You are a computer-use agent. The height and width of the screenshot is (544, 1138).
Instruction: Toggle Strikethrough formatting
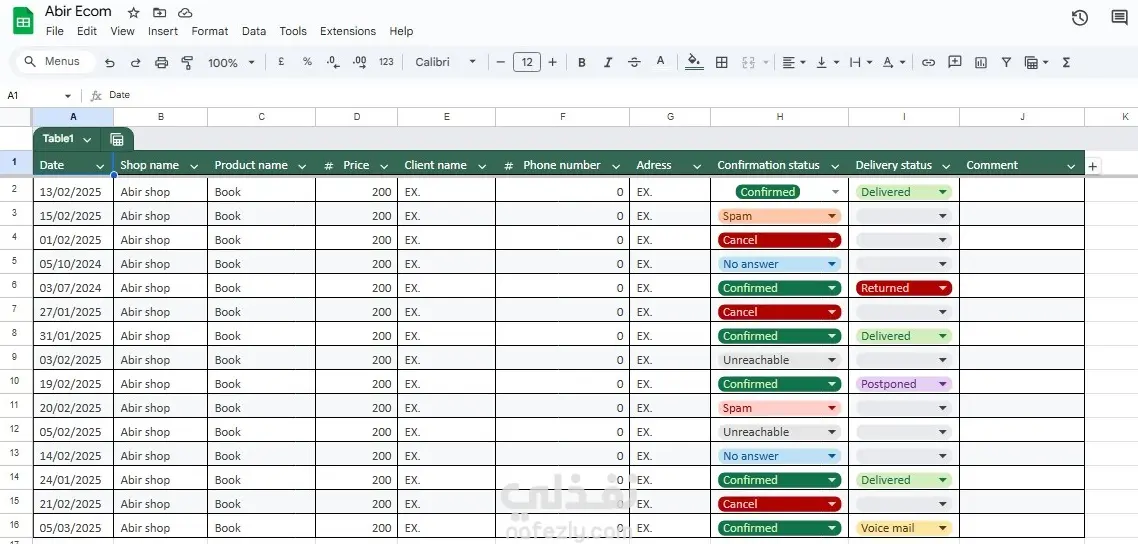(634, 62)
